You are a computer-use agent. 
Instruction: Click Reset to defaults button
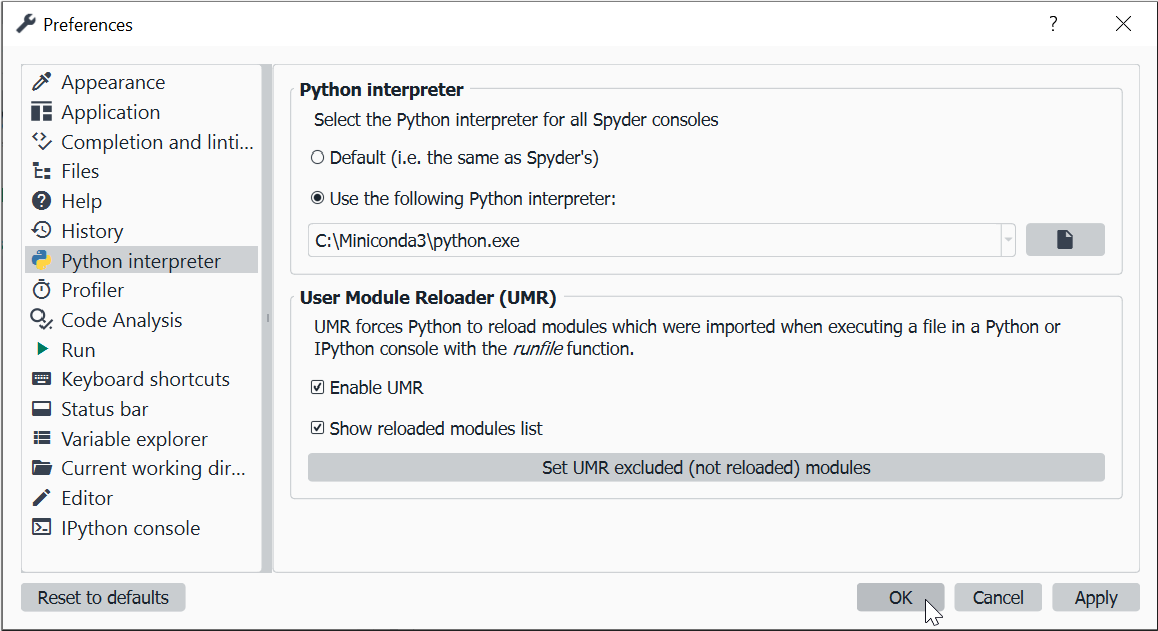[x=103, y=598]
